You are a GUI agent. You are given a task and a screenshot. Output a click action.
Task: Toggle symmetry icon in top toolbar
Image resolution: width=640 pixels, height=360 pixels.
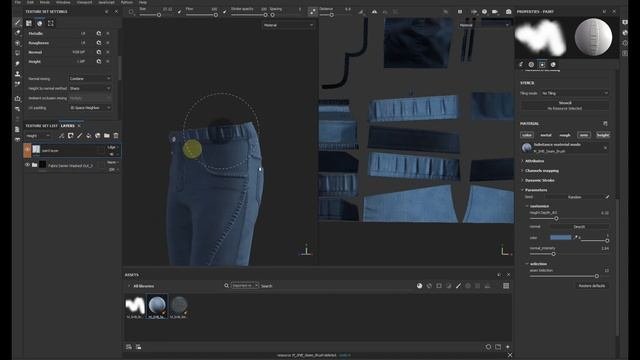pyautogui.click(x=374, y=12)
